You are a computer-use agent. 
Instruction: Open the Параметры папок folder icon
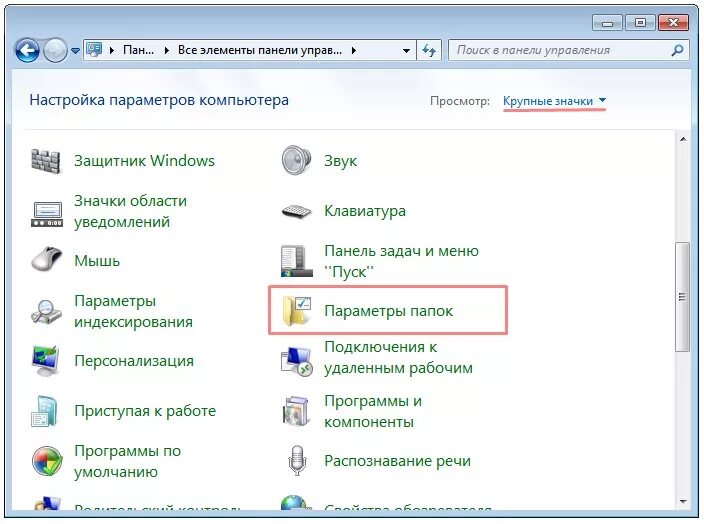(x=297, y=311)
